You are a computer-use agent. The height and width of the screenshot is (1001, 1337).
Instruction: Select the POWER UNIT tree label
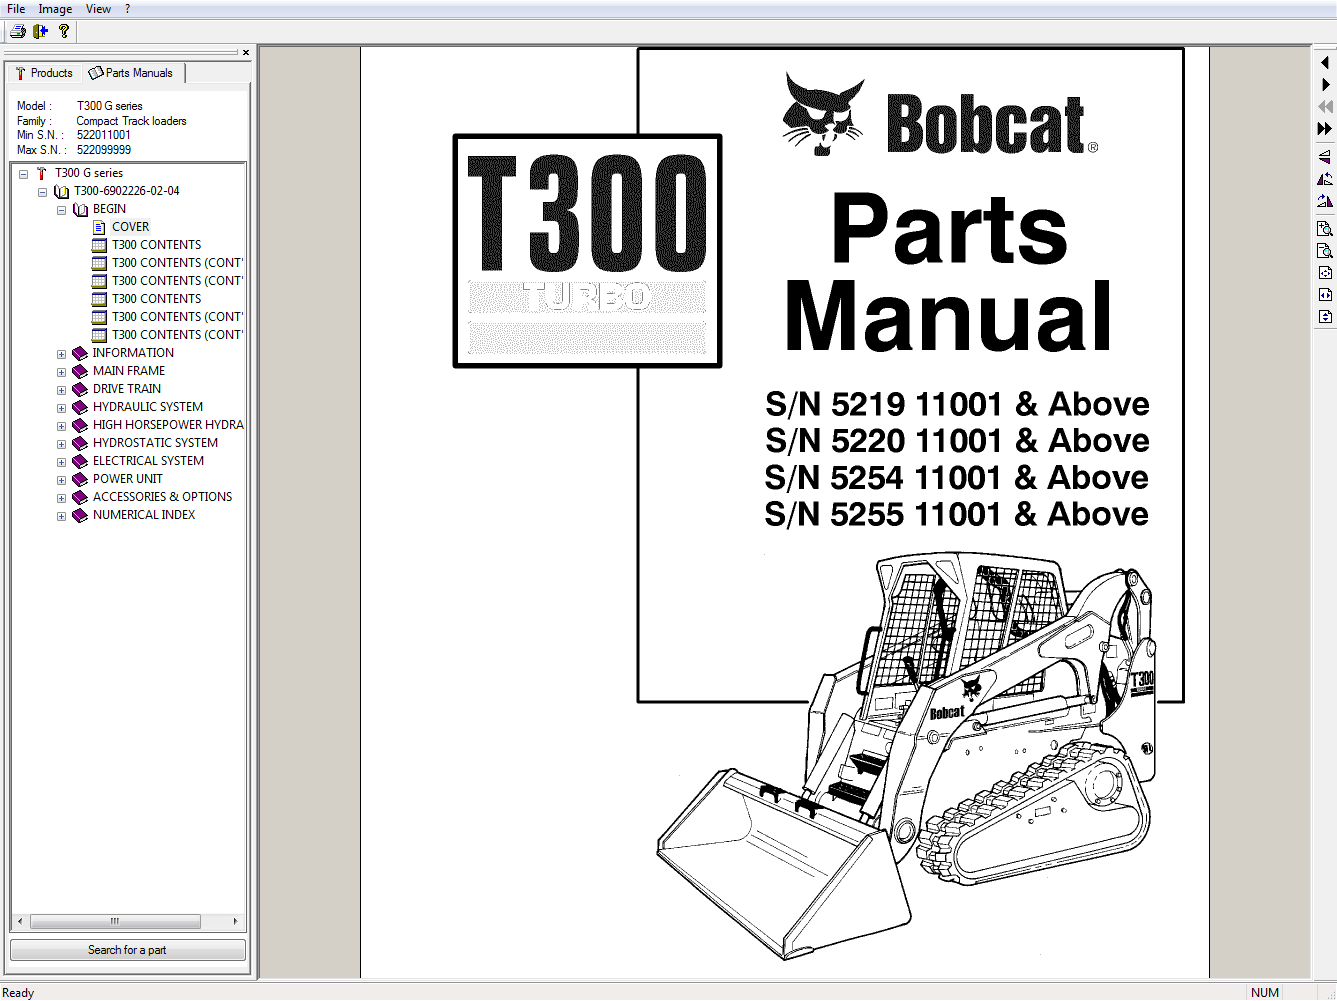click(x=127, y=479)
